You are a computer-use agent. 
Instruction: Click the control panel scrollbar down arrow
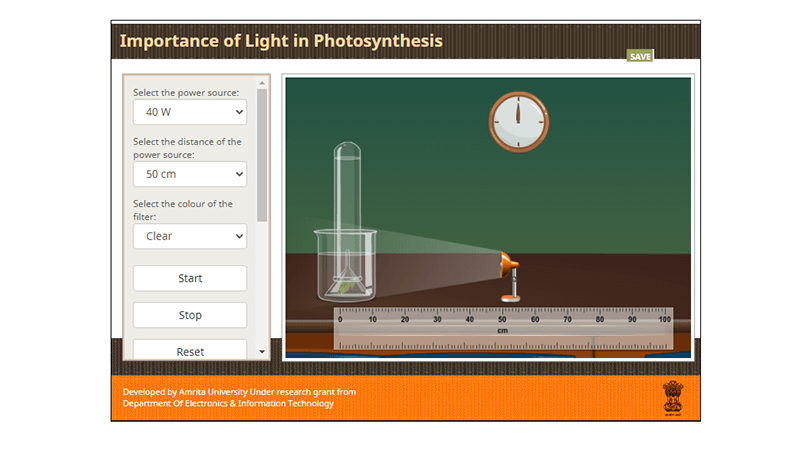point(262,352)
